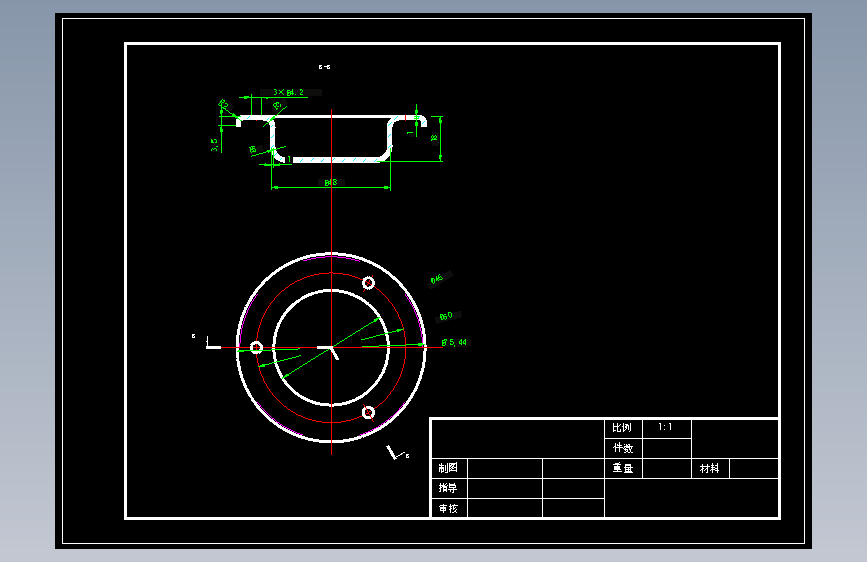Click the "ø60" diameter label
This screenshot has height=562, width=867.
(x=446, y=316)
